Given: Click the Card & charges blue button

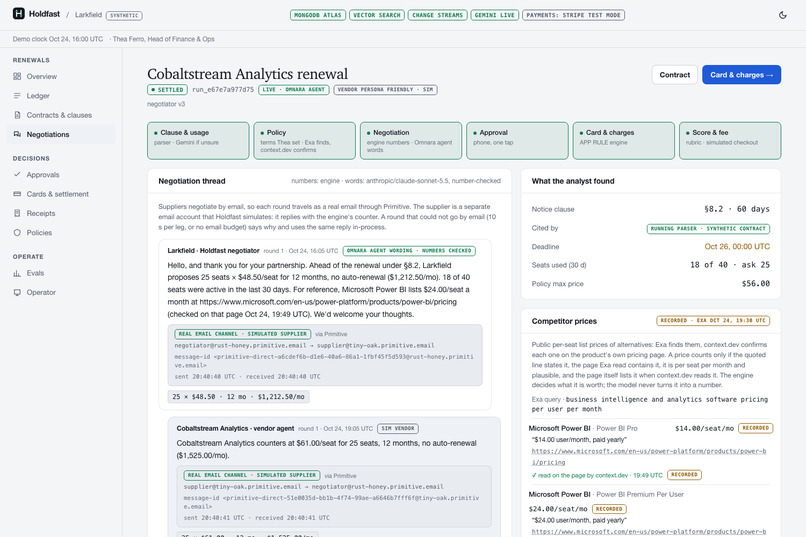Looking at the screenshot, I should pos(741,75).
